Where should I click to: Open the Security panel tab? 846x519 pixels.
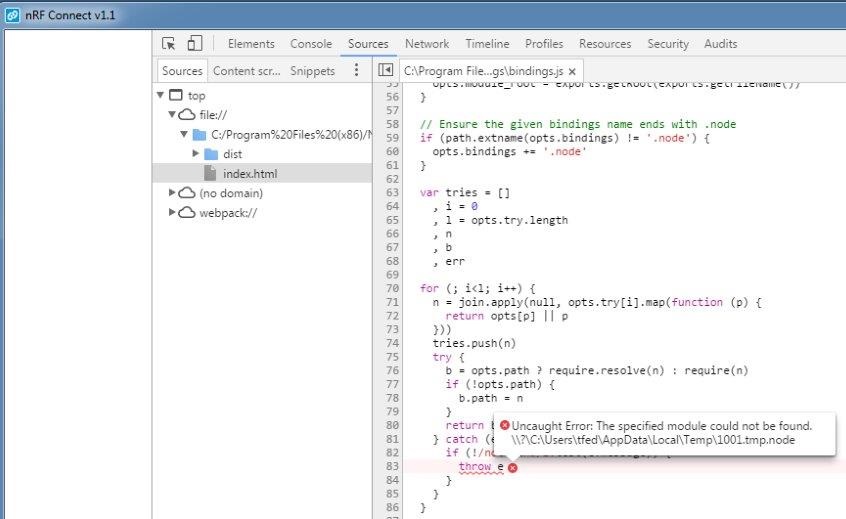coord(668,44)
